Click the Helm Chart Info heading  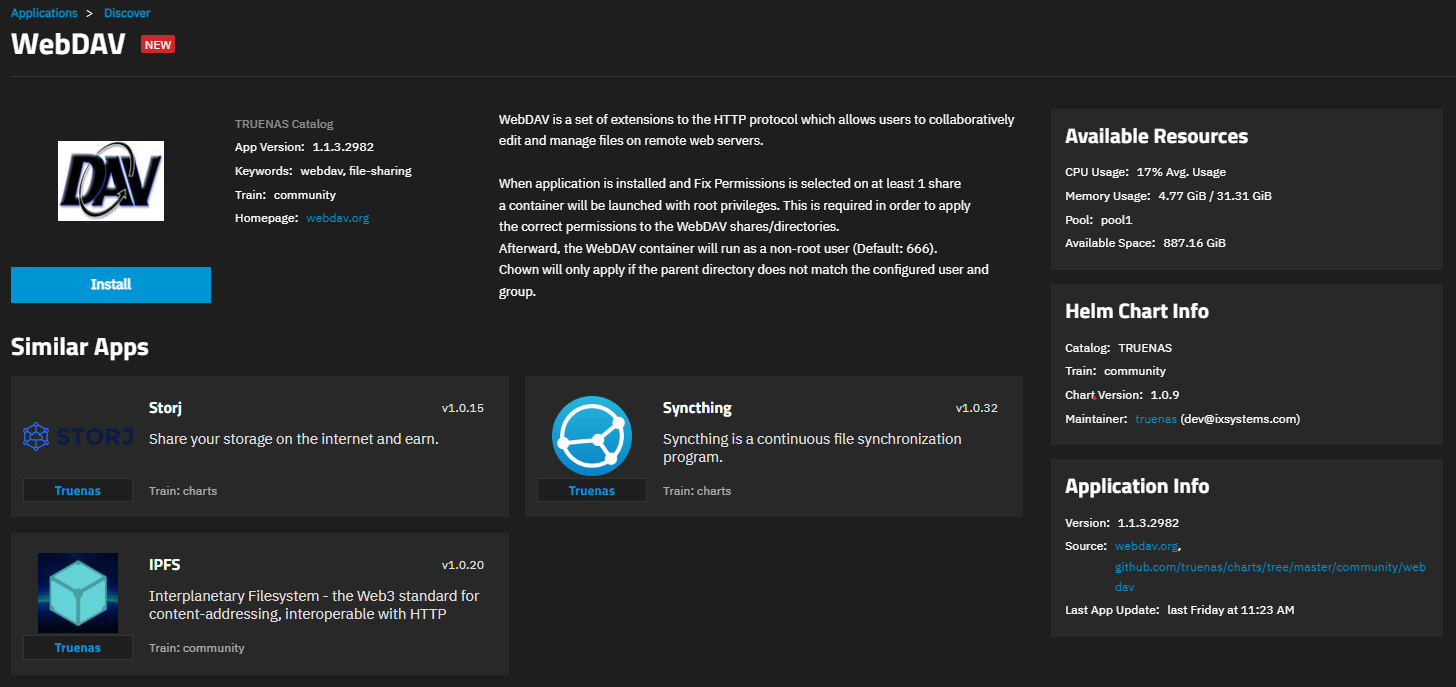(x=1137, y=311)
